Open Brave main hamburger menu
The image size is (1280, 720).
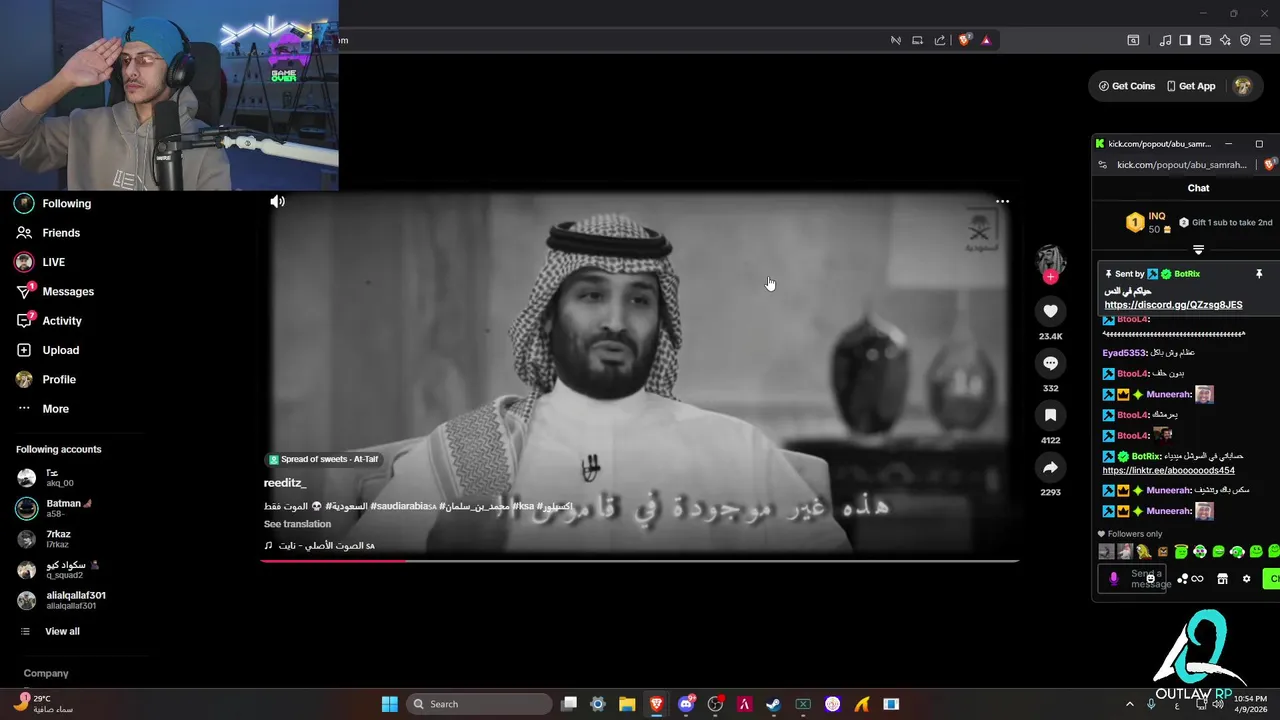click(x=1265, y=40)
